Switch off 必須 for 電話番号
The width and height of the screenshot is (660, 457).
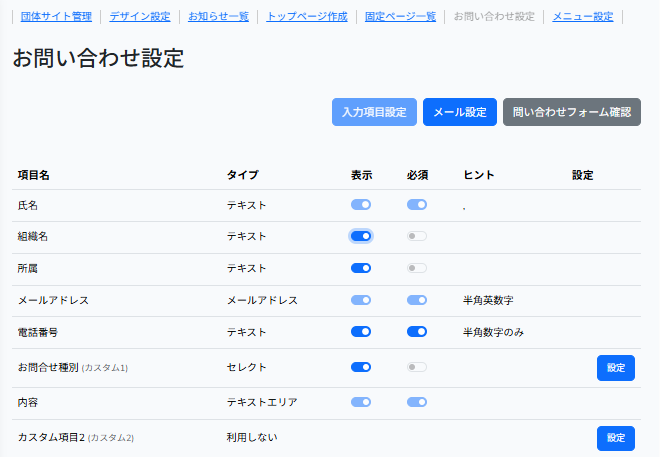(x=417, y=331)
